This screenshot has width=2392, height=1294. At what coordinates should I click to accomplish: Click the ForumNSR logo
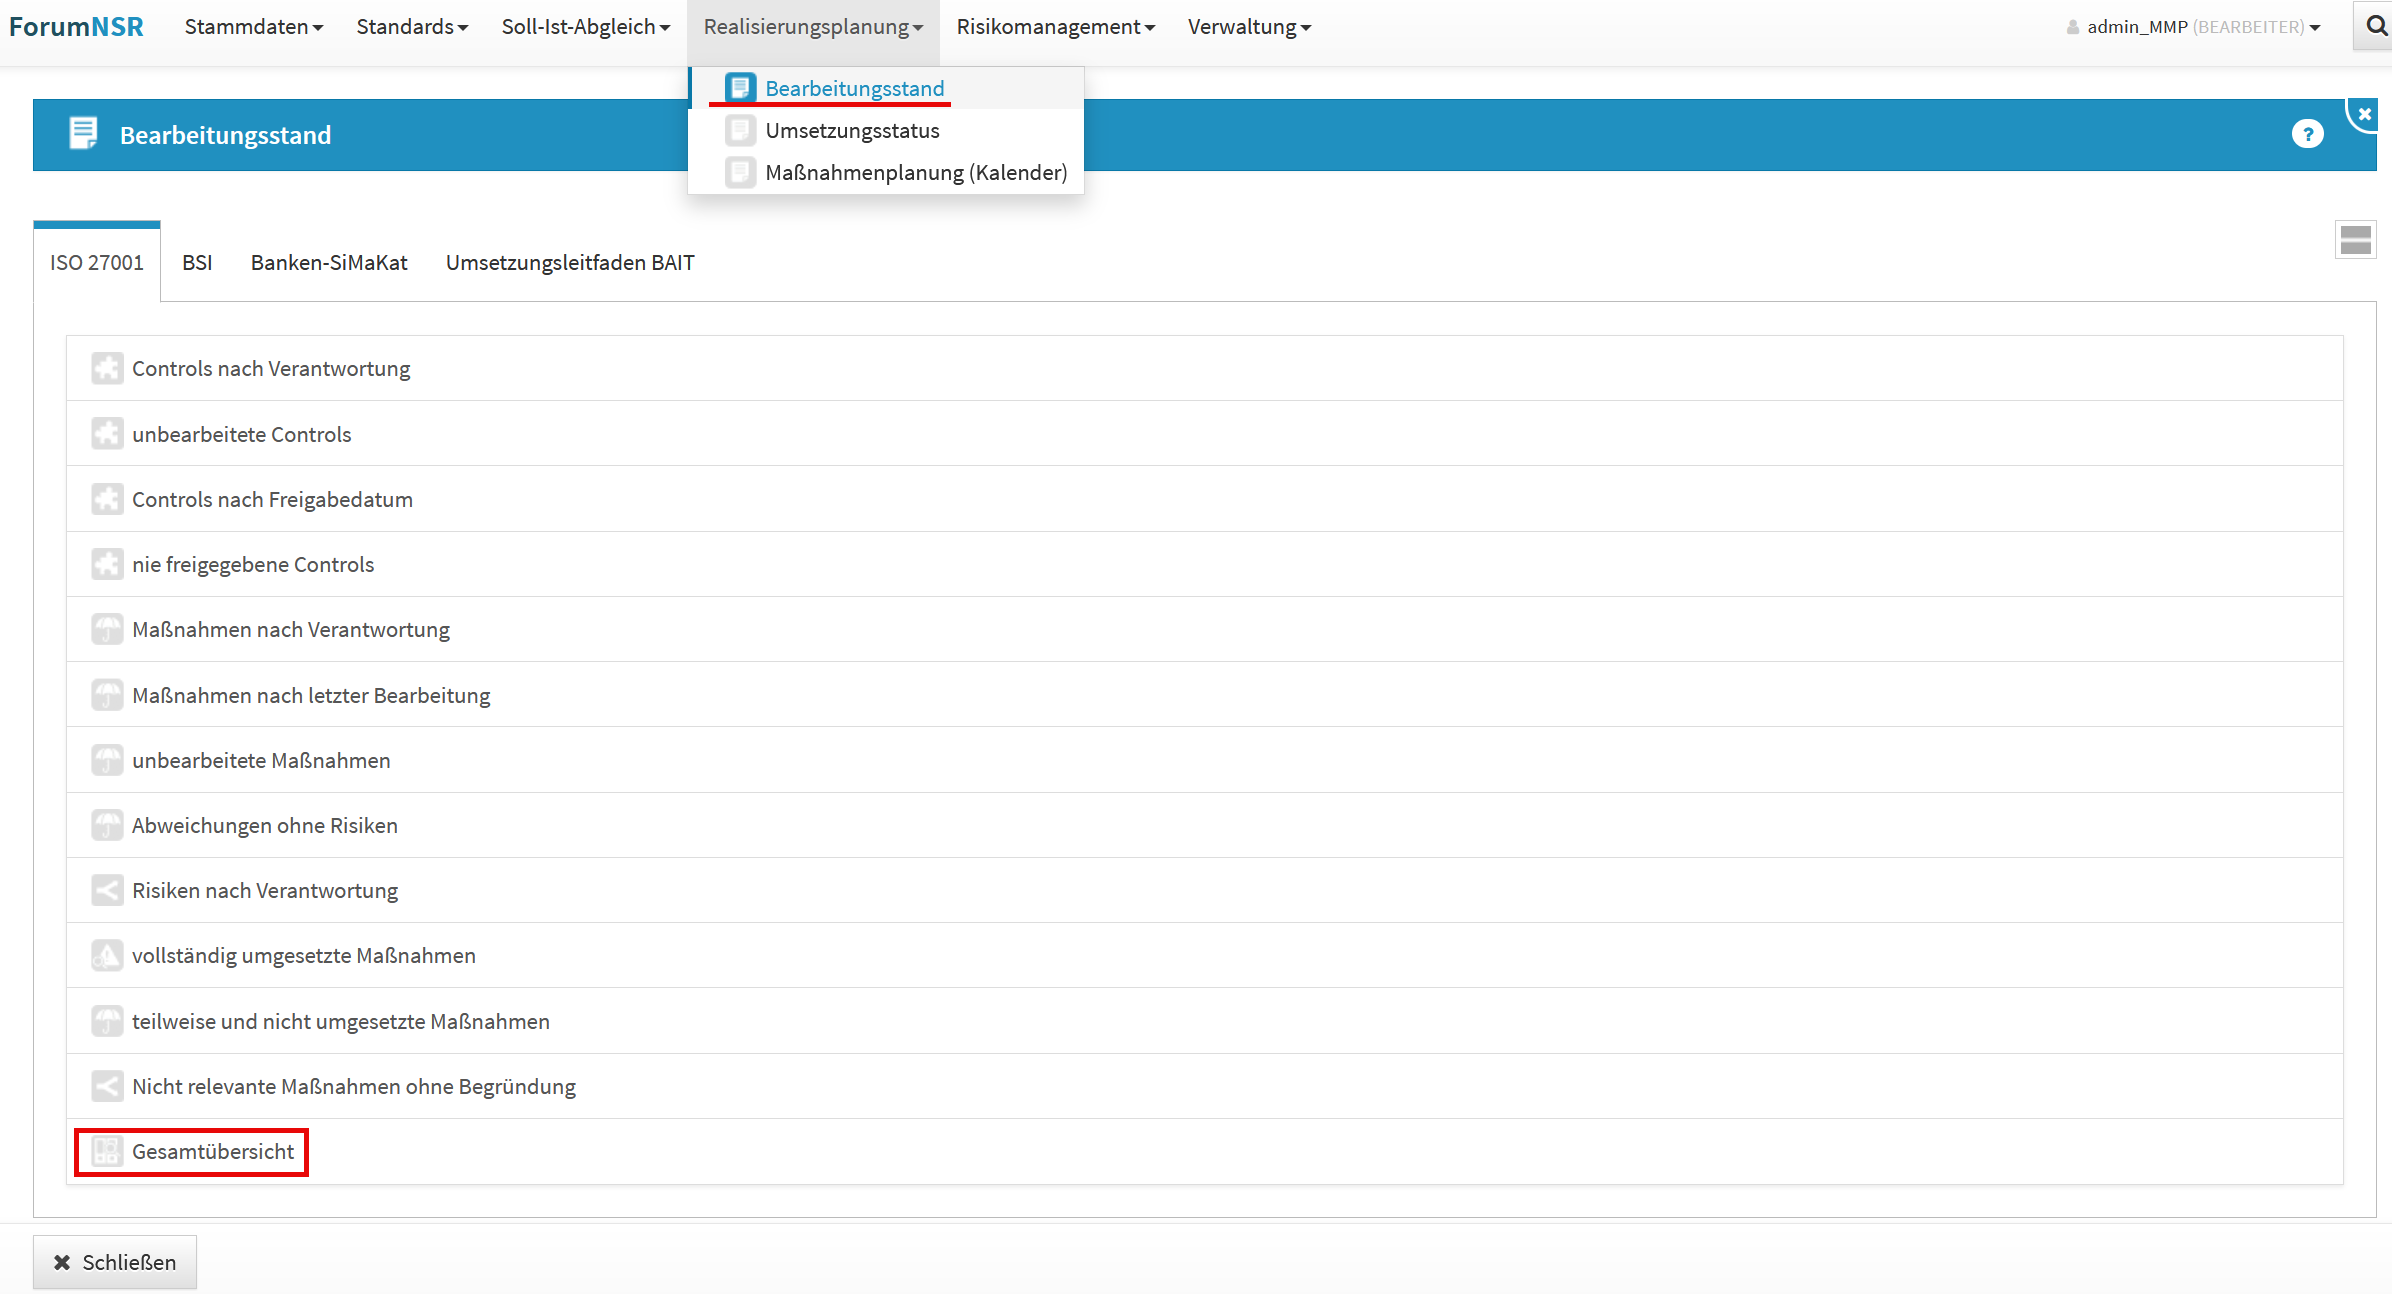click(x=76, y=27)
